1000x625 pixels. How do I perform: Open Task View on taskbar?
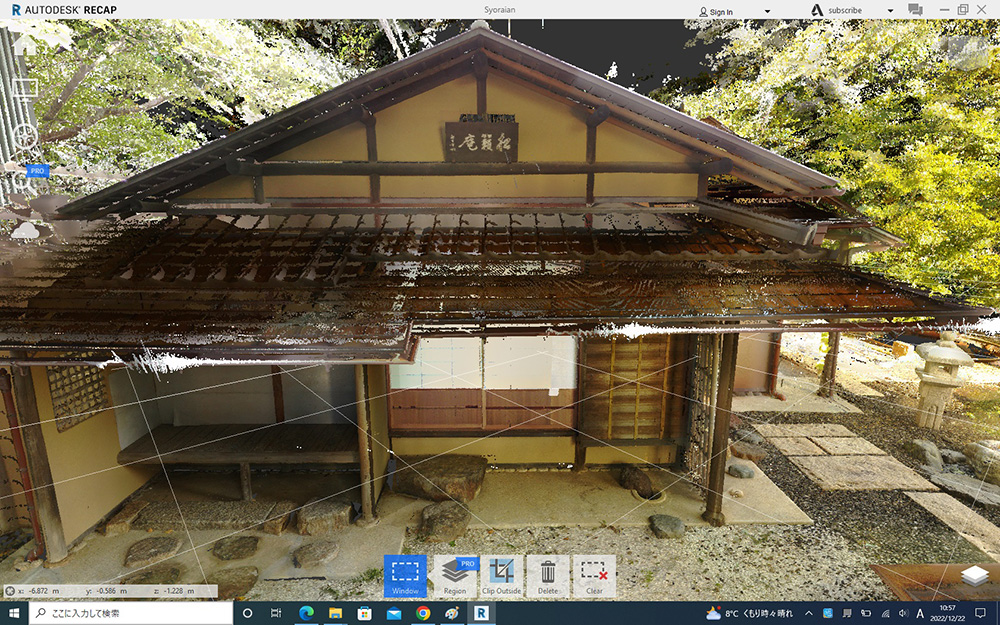[276, 613]
